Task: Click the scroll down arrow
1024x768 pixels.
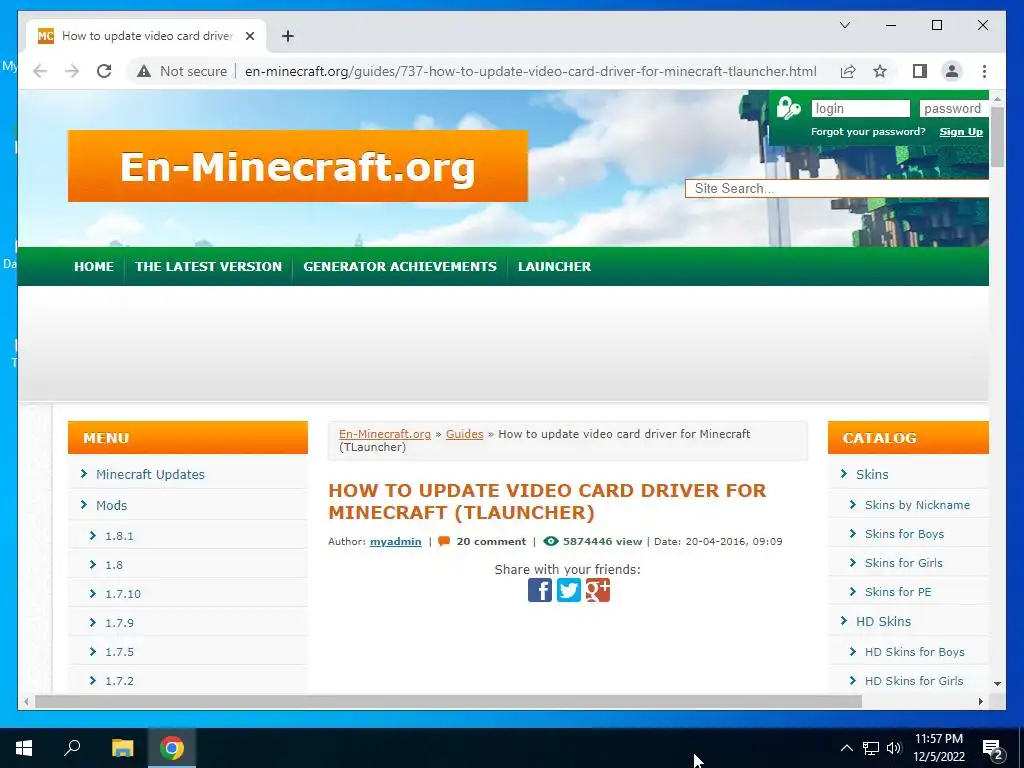Action: [997, 684]
